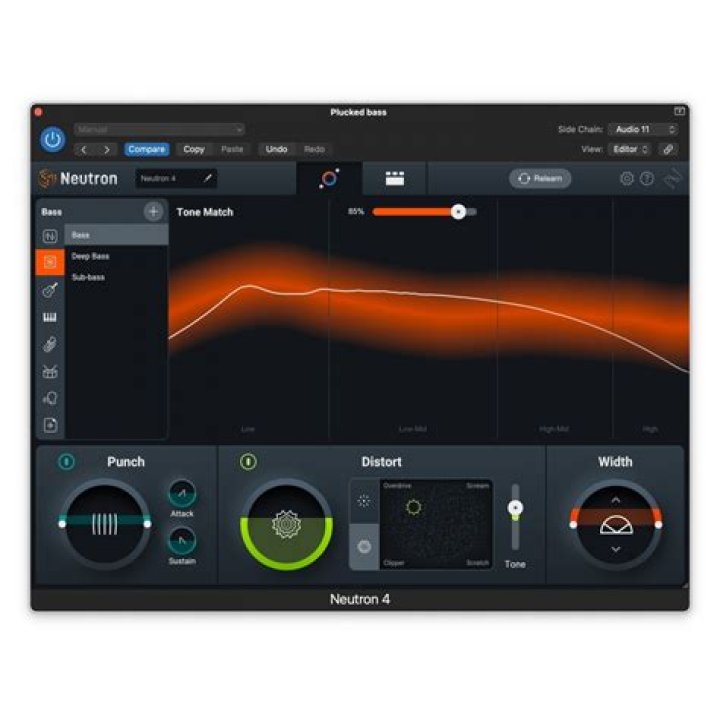
Task: Toggle the Compare button
Action: point(146,149)
